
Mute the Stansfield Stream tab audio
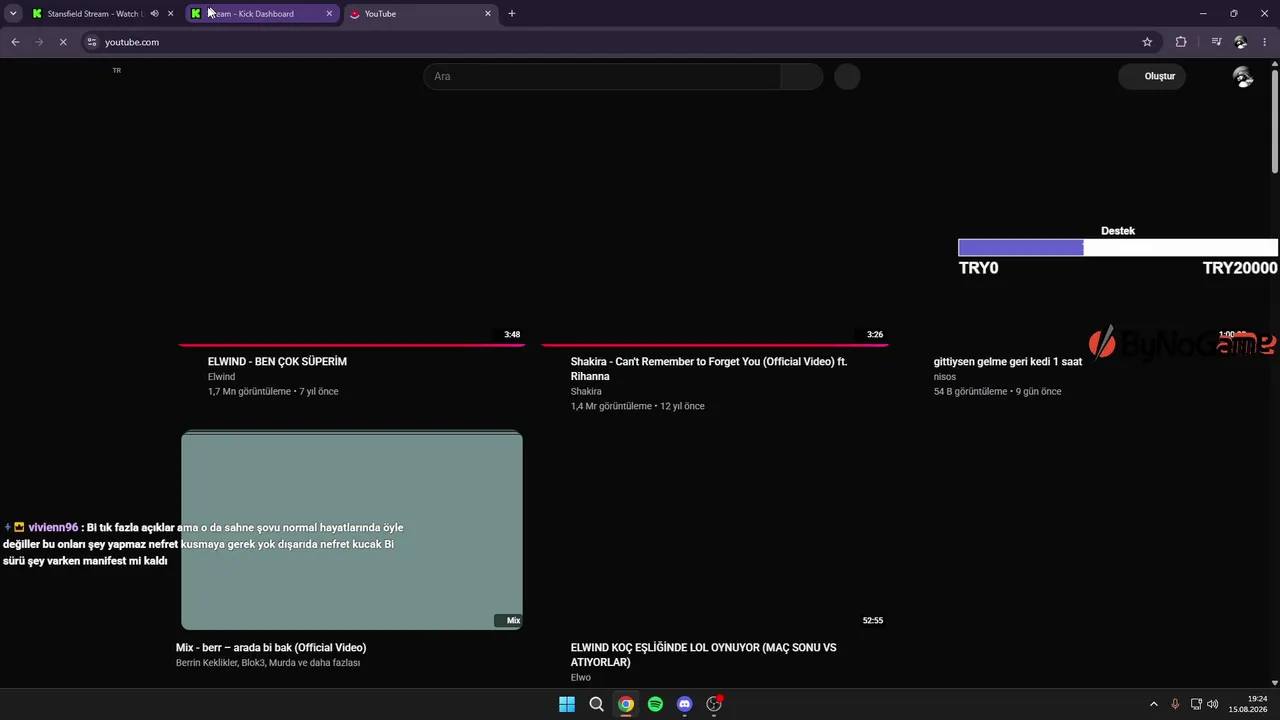[x=154, y=14]
